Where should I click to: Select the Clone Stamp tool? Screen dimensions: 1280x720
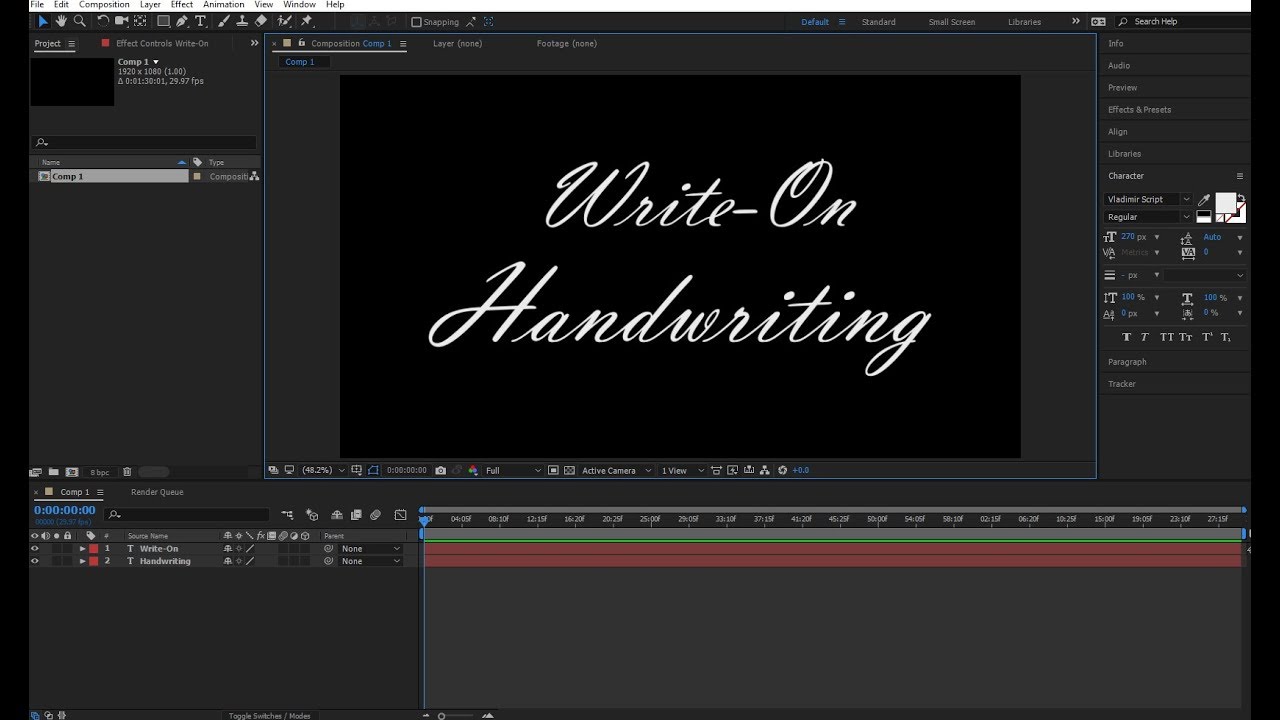(241, 21)
